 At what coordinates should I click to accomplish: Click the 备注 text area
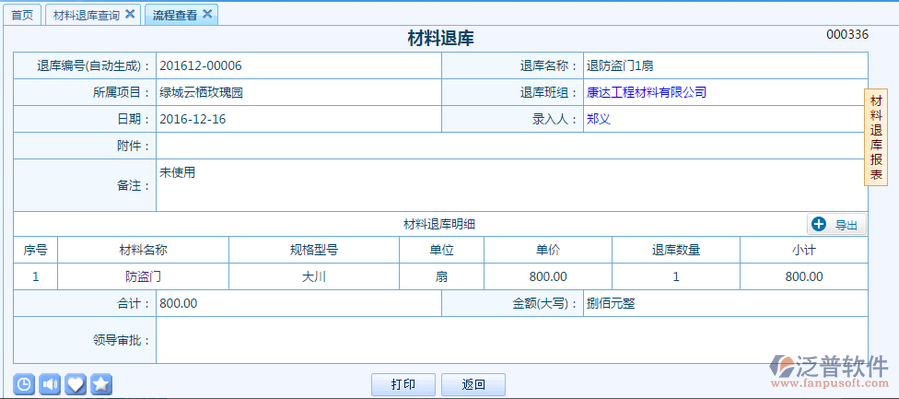point(511,185)
